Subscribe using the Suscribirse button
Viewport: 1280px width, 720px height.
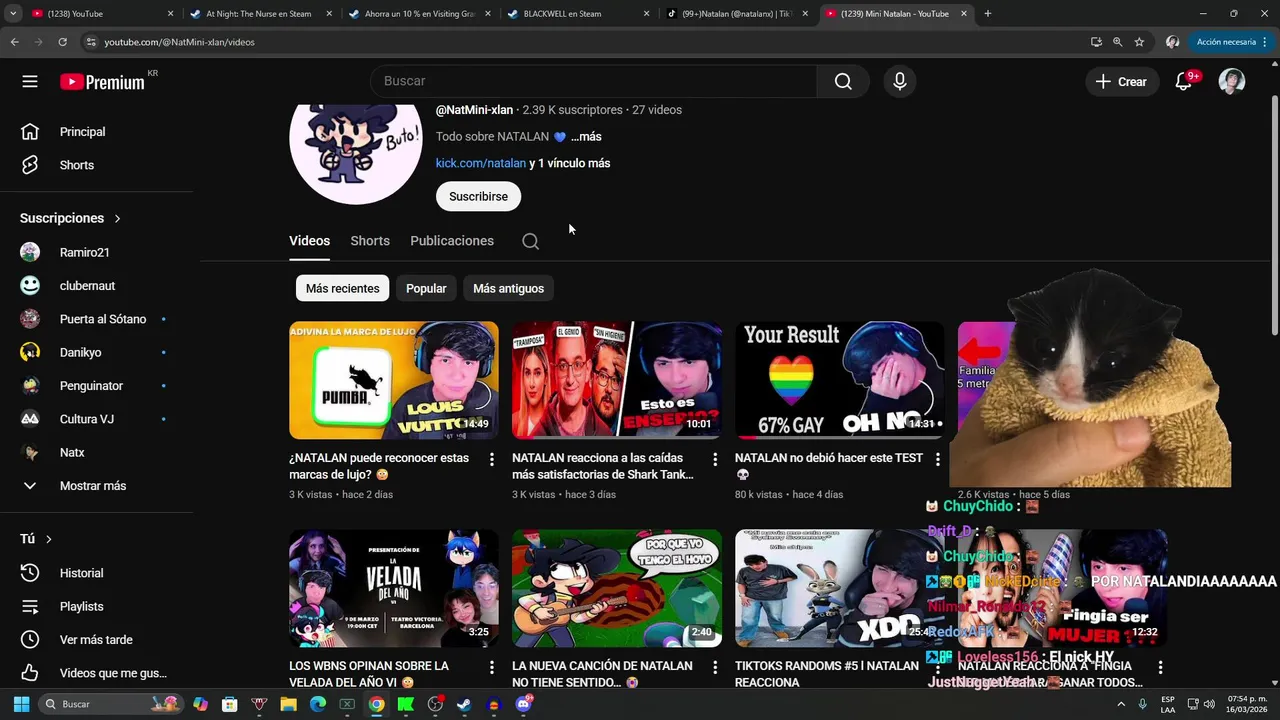pos(478,196)
